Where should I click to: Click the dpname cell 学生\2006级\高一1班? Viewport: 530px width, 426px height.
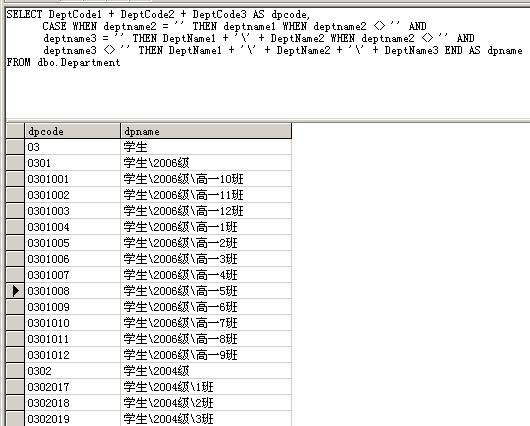click(x=206, y=227)
